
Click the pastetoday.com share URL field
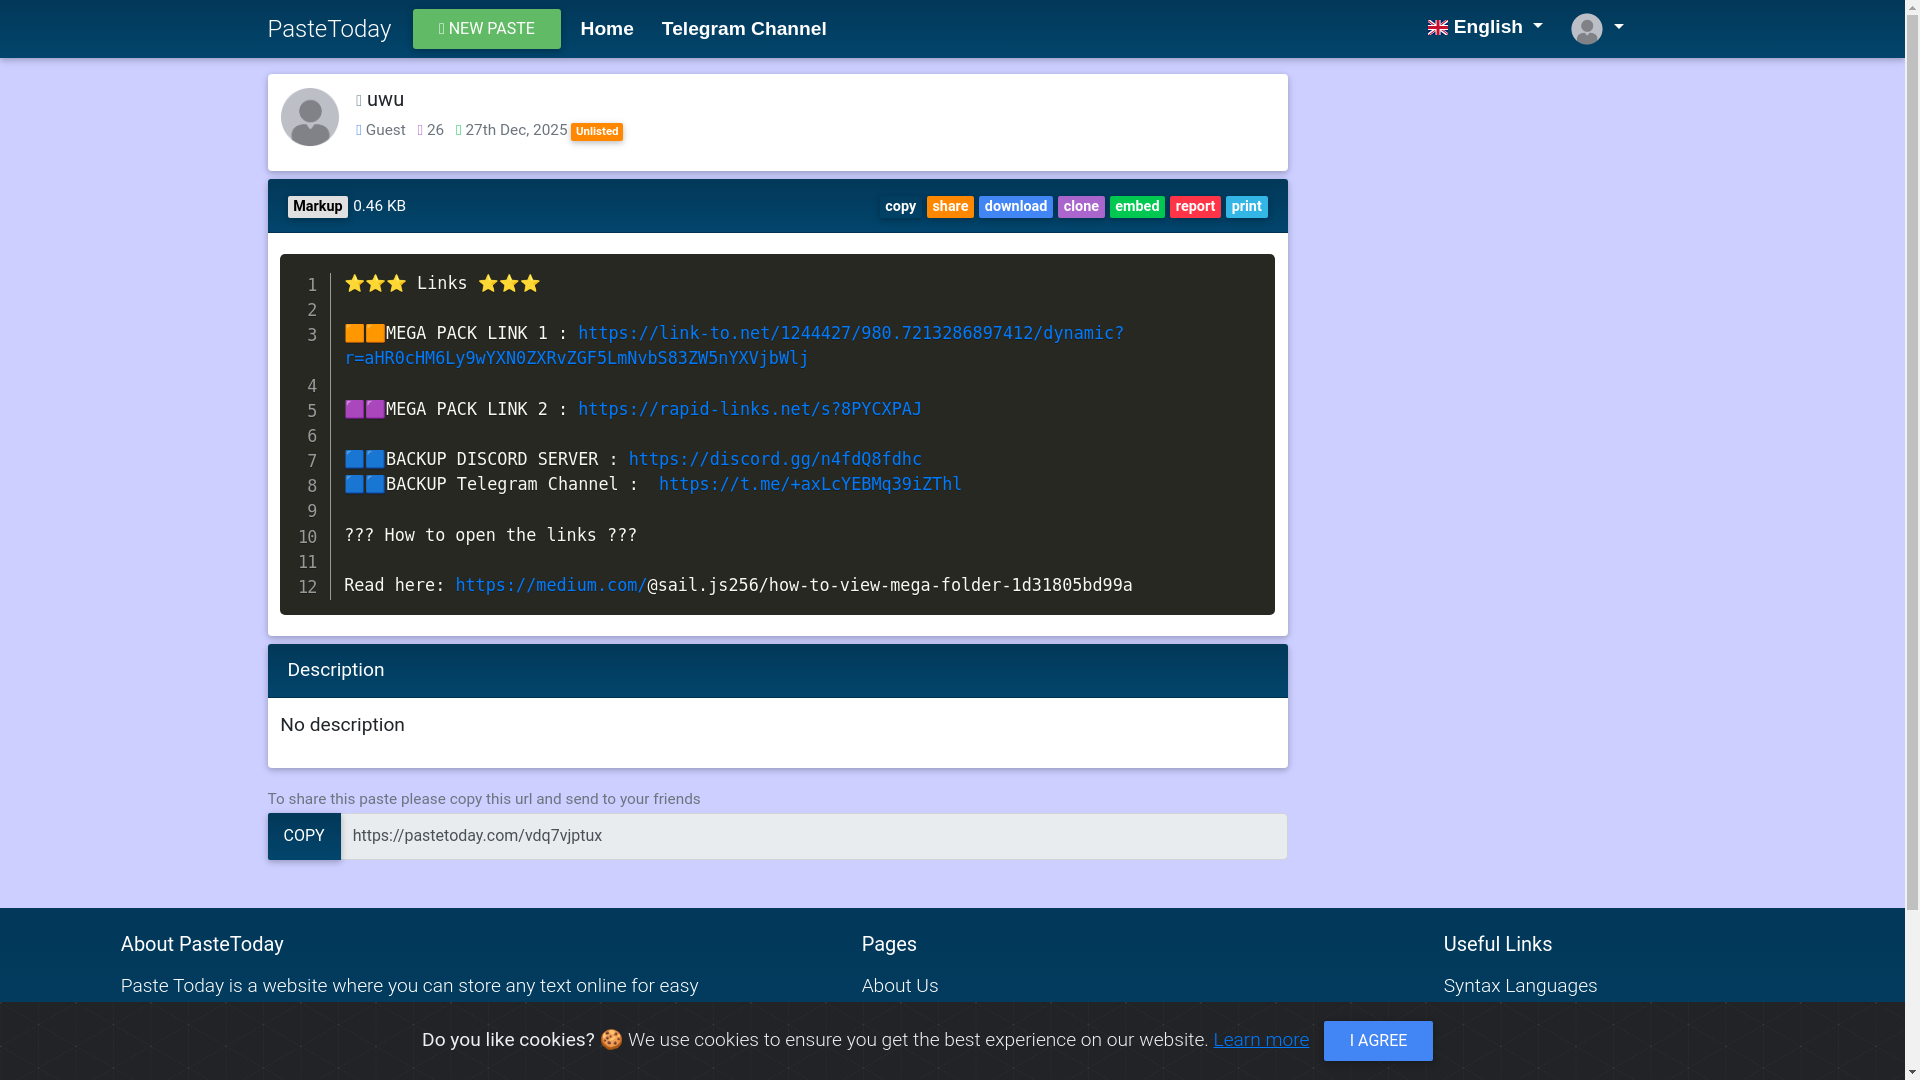(x=813, y=836)
